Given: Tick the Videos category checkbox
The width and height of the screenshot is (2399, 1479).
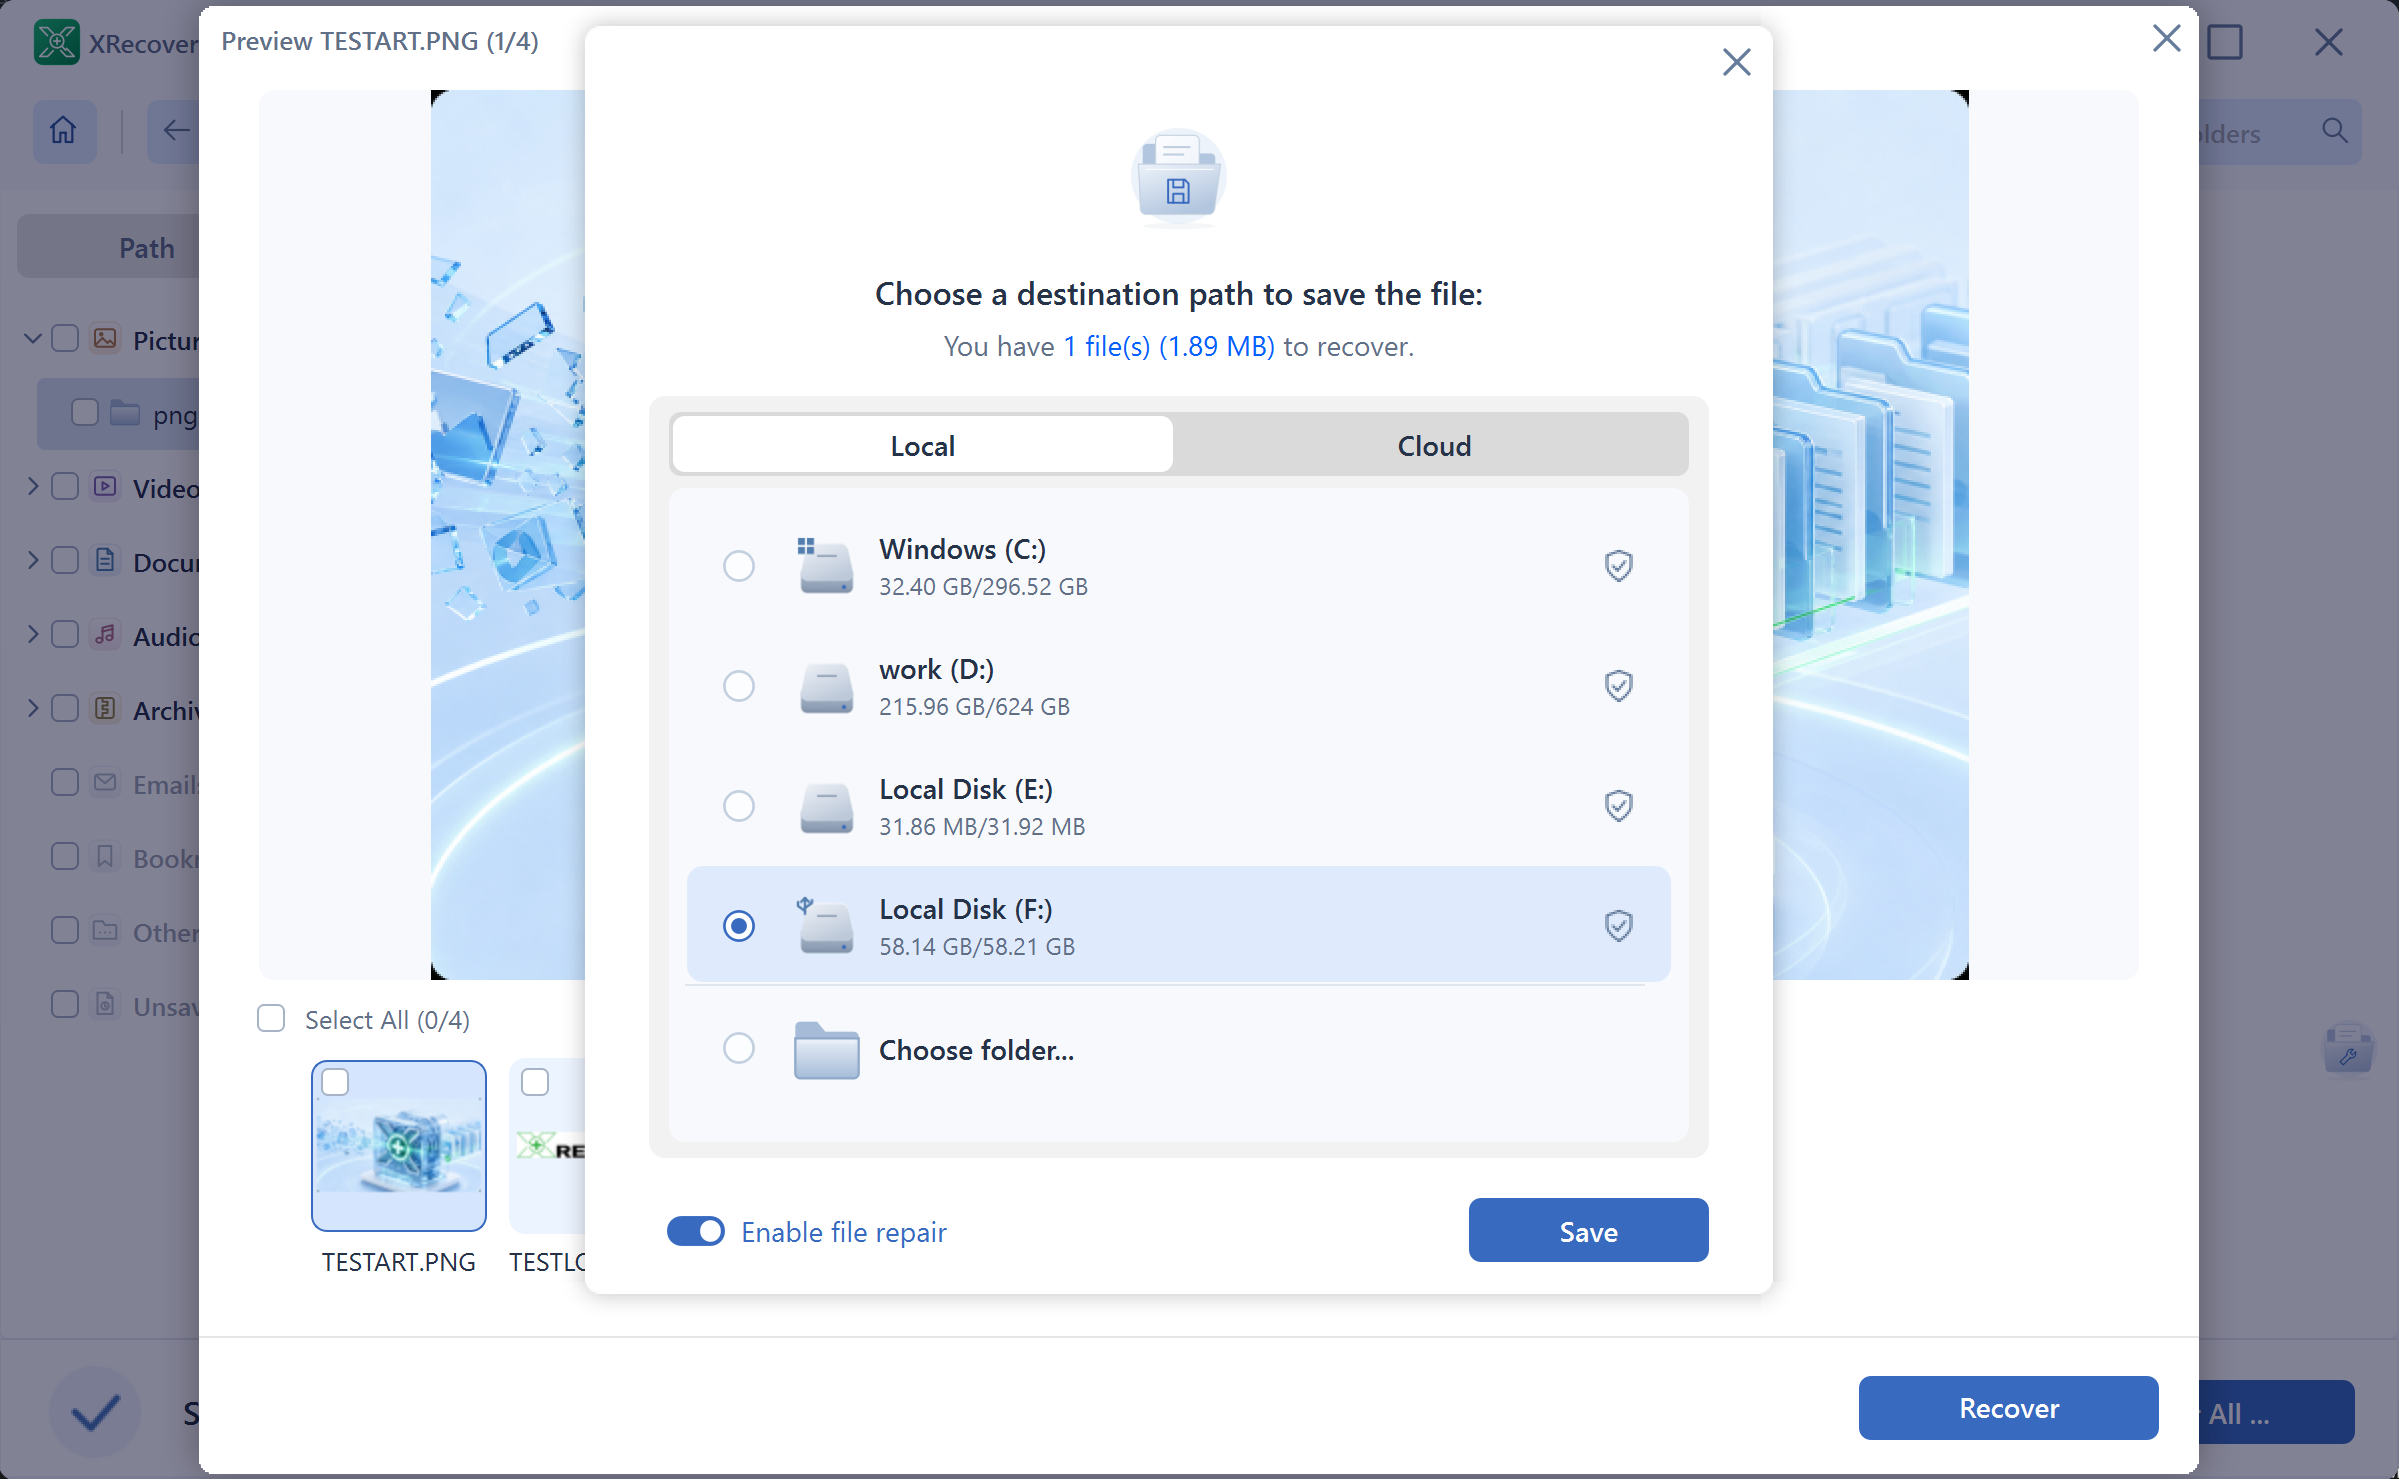Looking at the screenshot, I should tap(65, 487).
